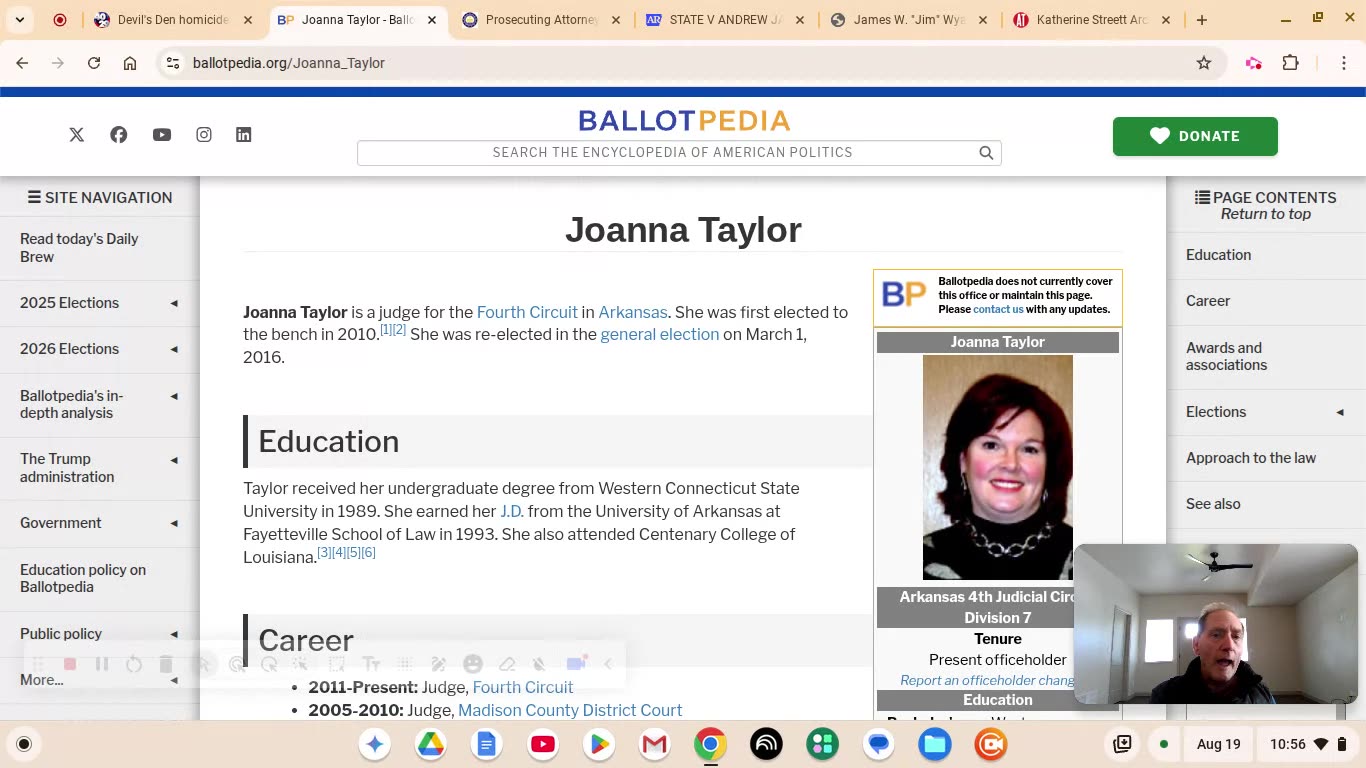Open the Arkansas link
The width and height of the screenshot is (1366, 768).
[x=632, y=312]
